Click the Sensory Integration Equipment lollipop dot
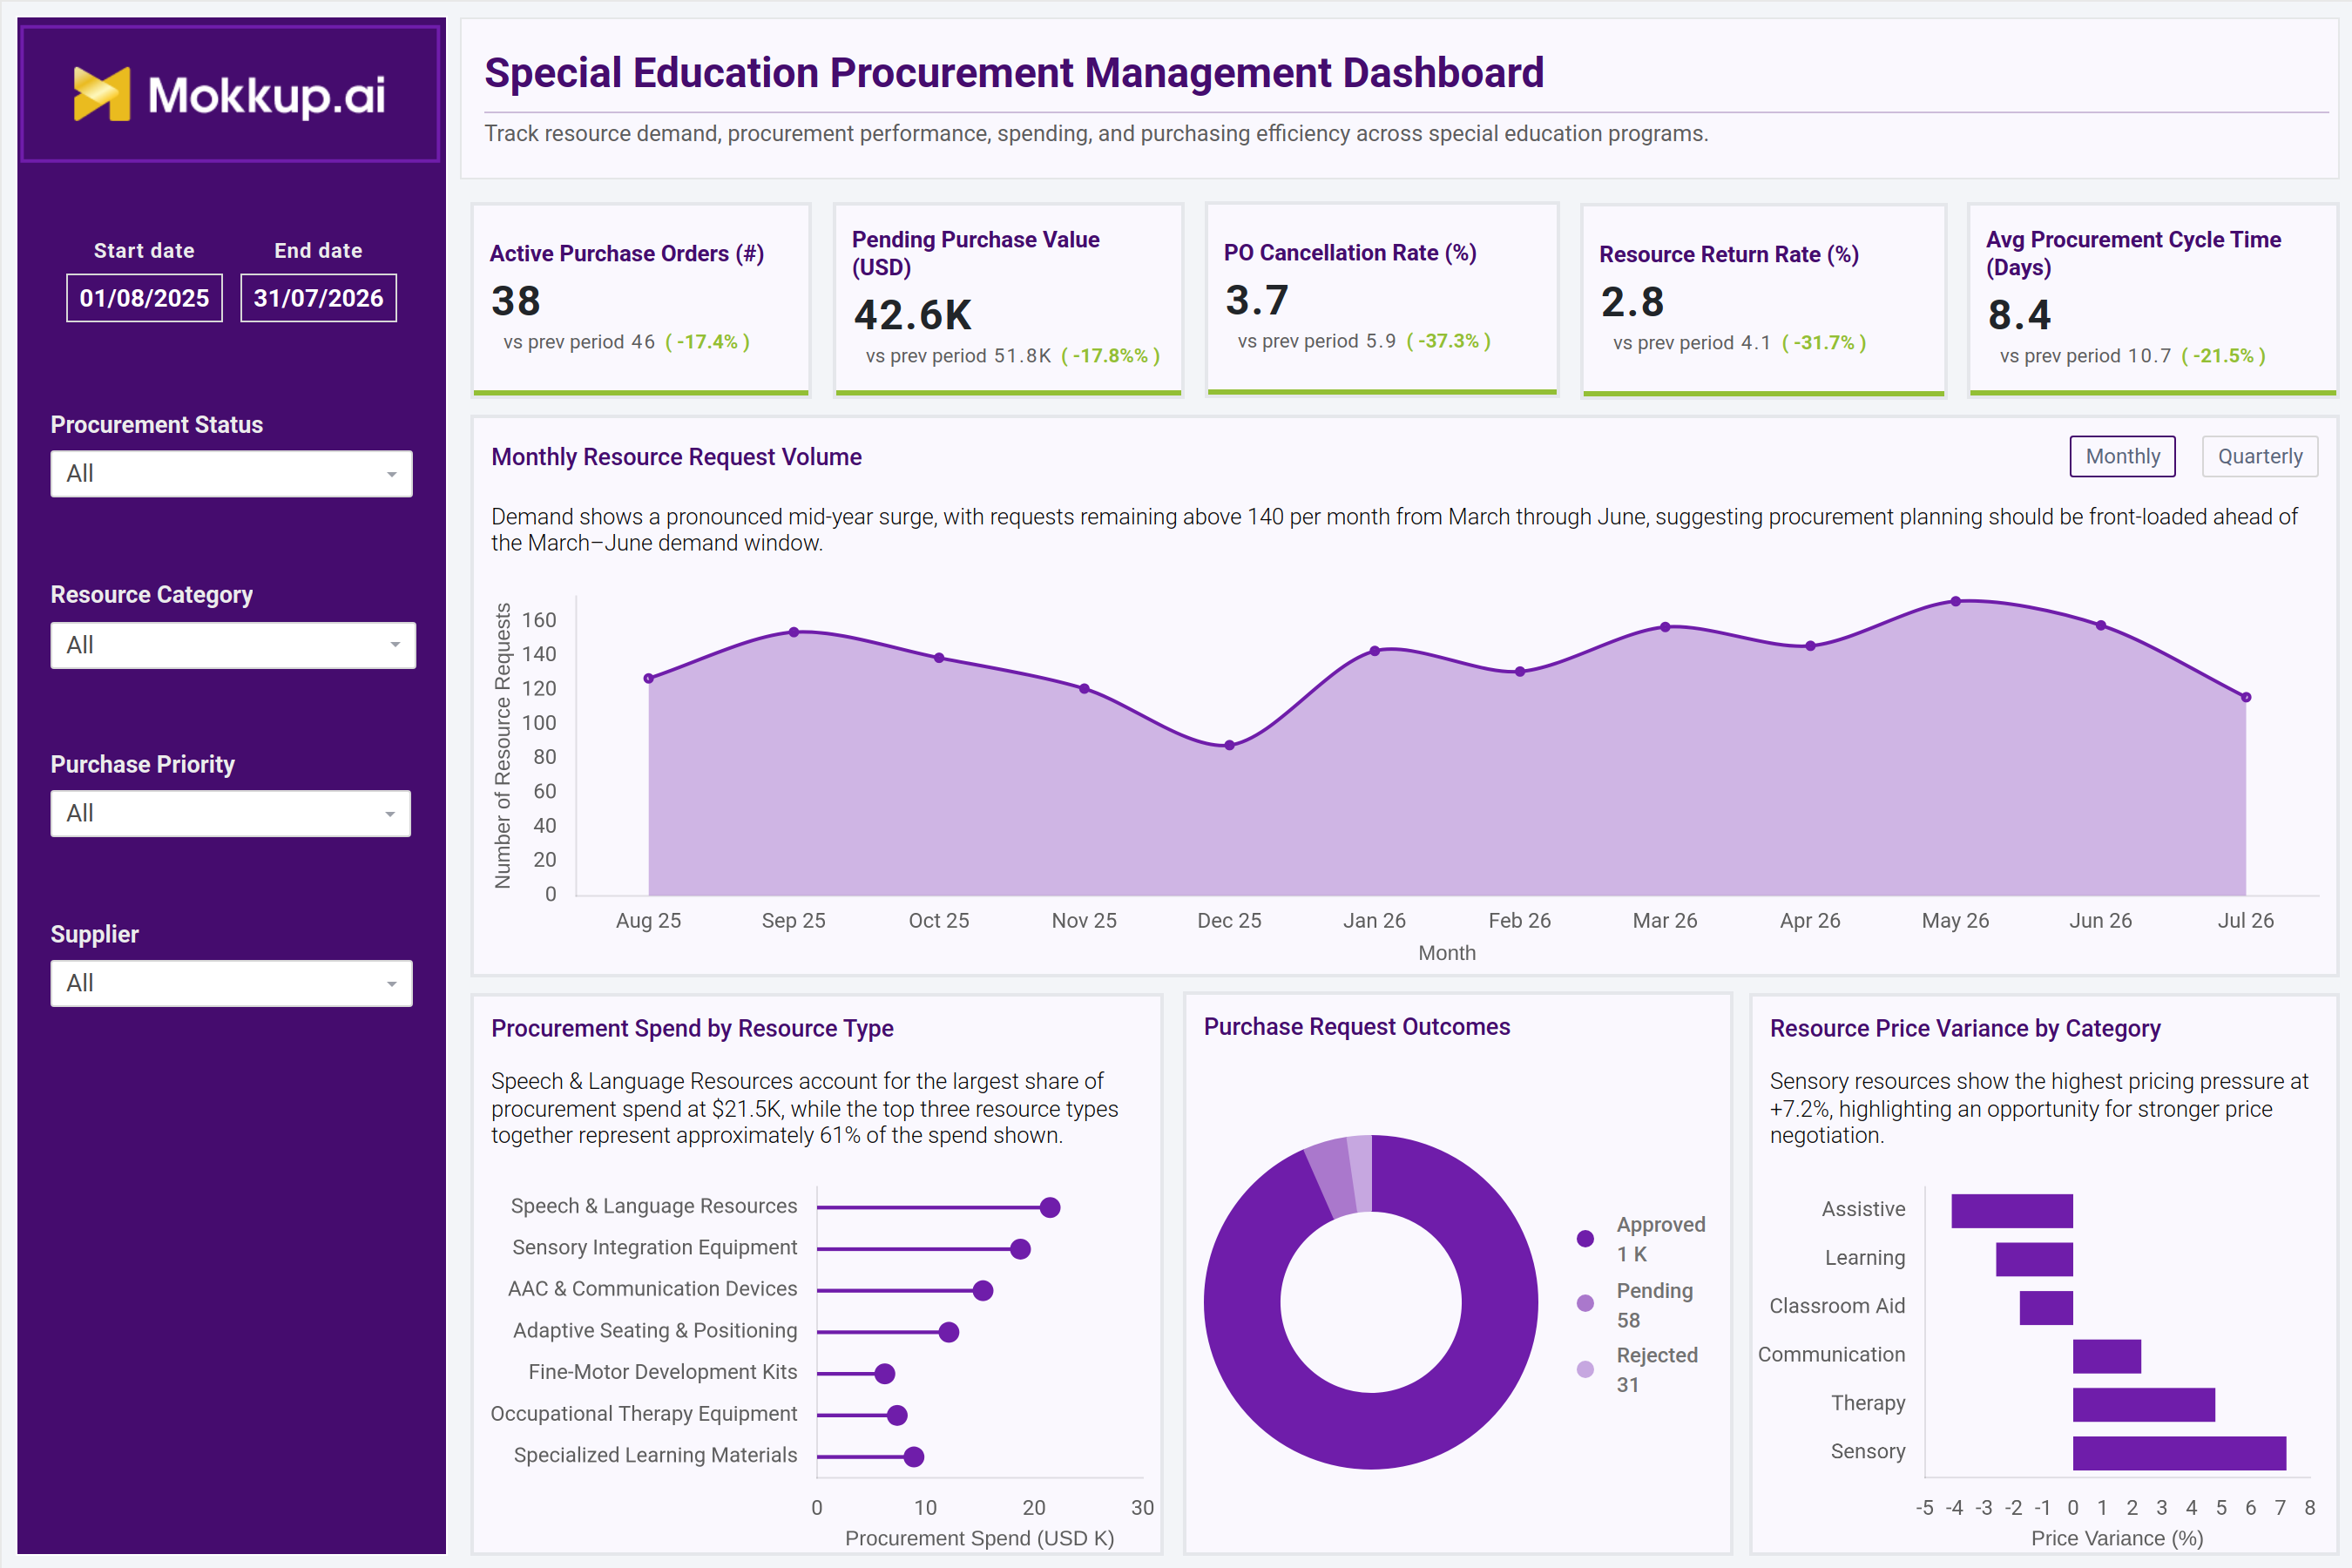 (1020, 1249)
